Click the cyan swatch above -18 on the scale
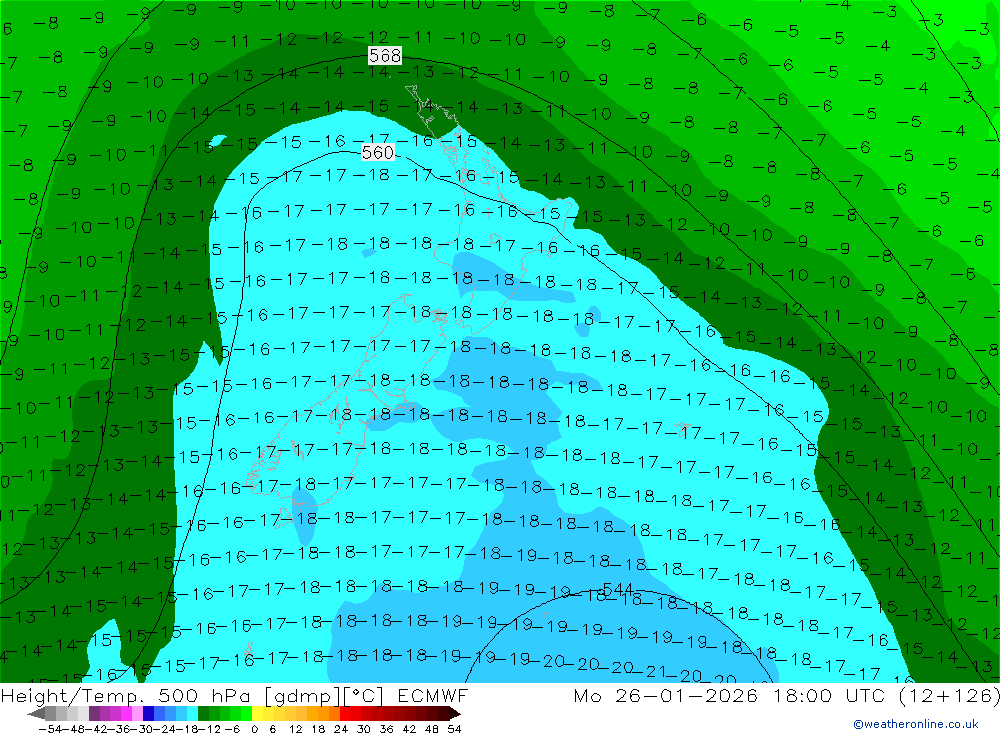The image size is (1000, 733). coord(192,714)
